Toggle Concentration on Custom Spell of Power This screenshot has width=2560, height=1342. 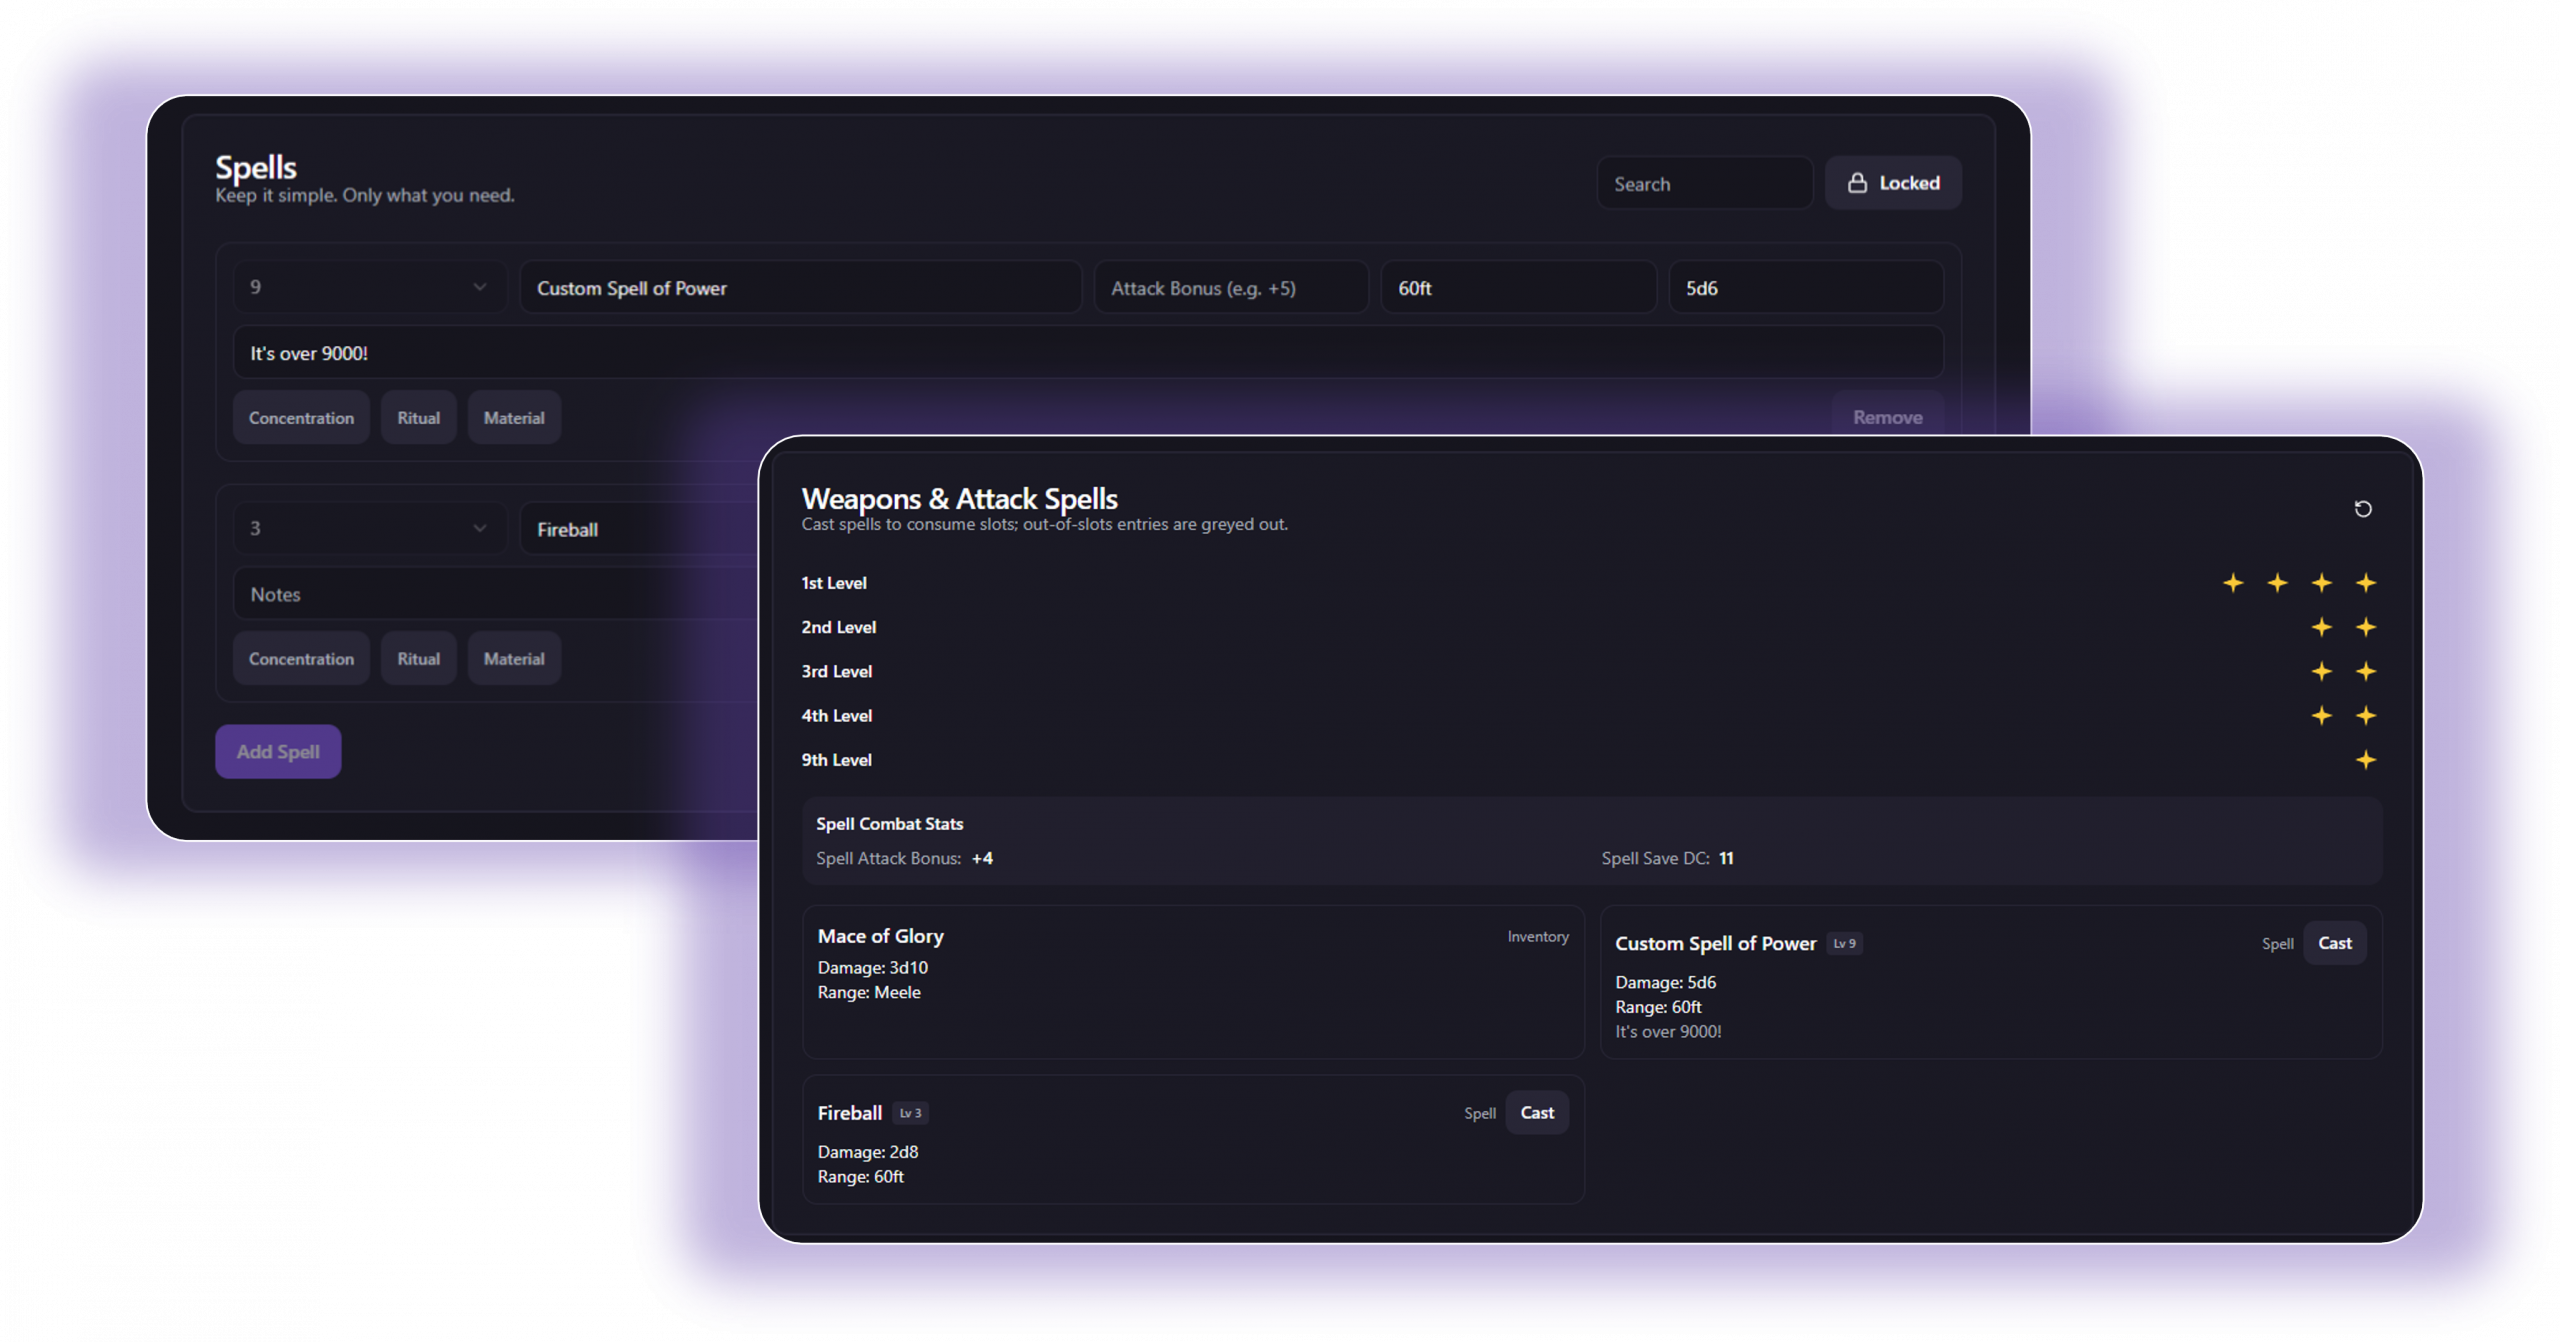tap(301, 418)
